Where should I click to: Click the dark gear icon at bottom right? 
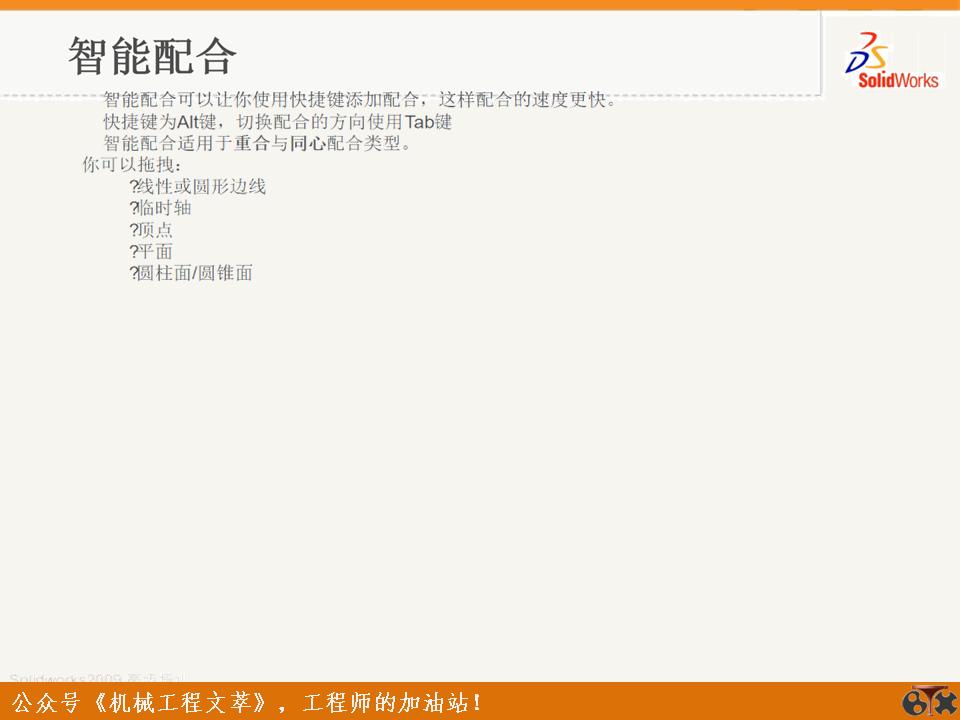click(913, 703)
